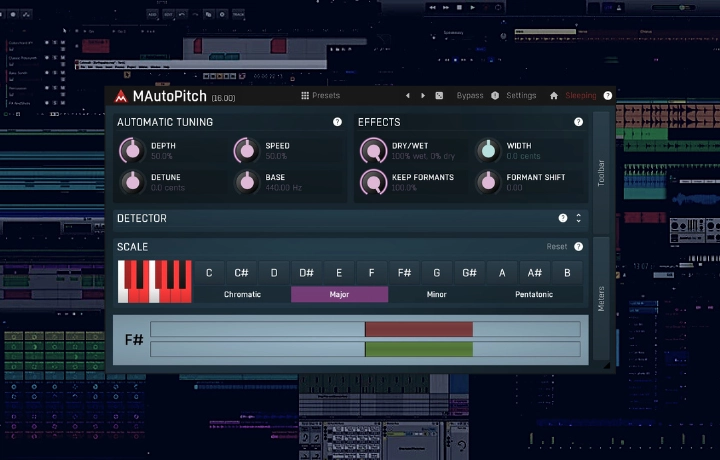
Task: Click the Base frequency knob
Action: point(246,182)
